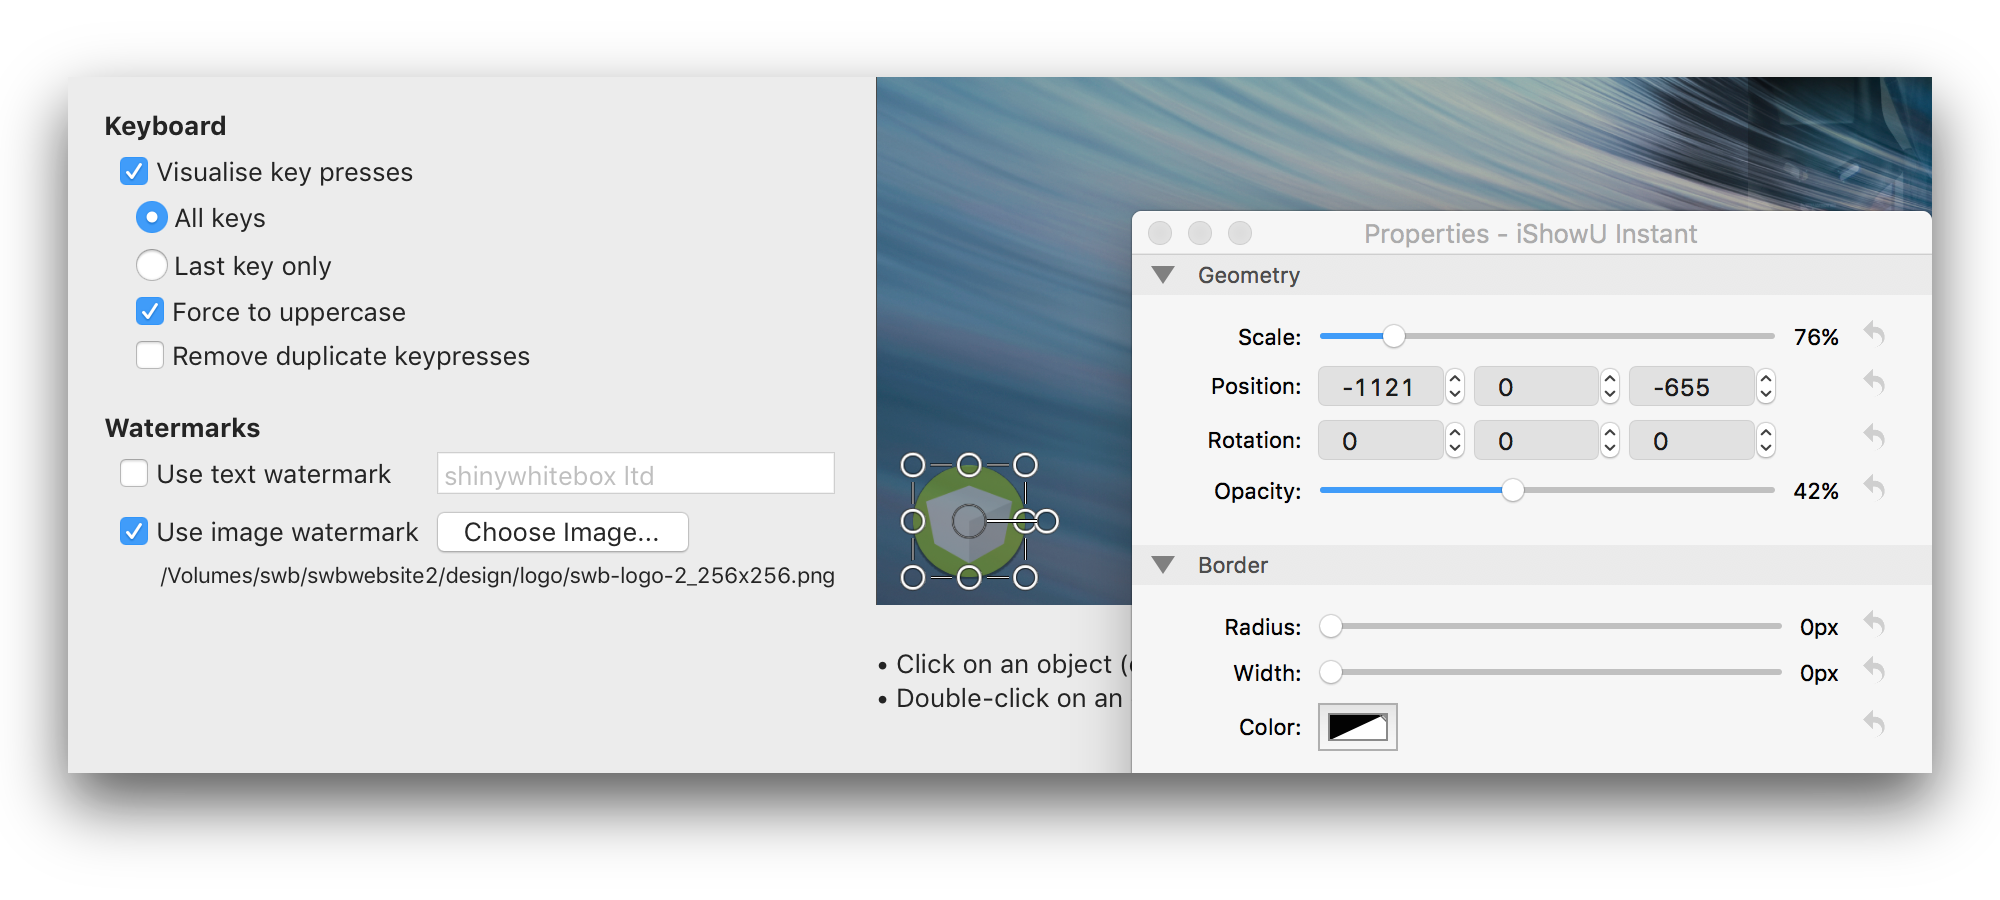Collapse the Geometry section triangle

(1163, 275)
